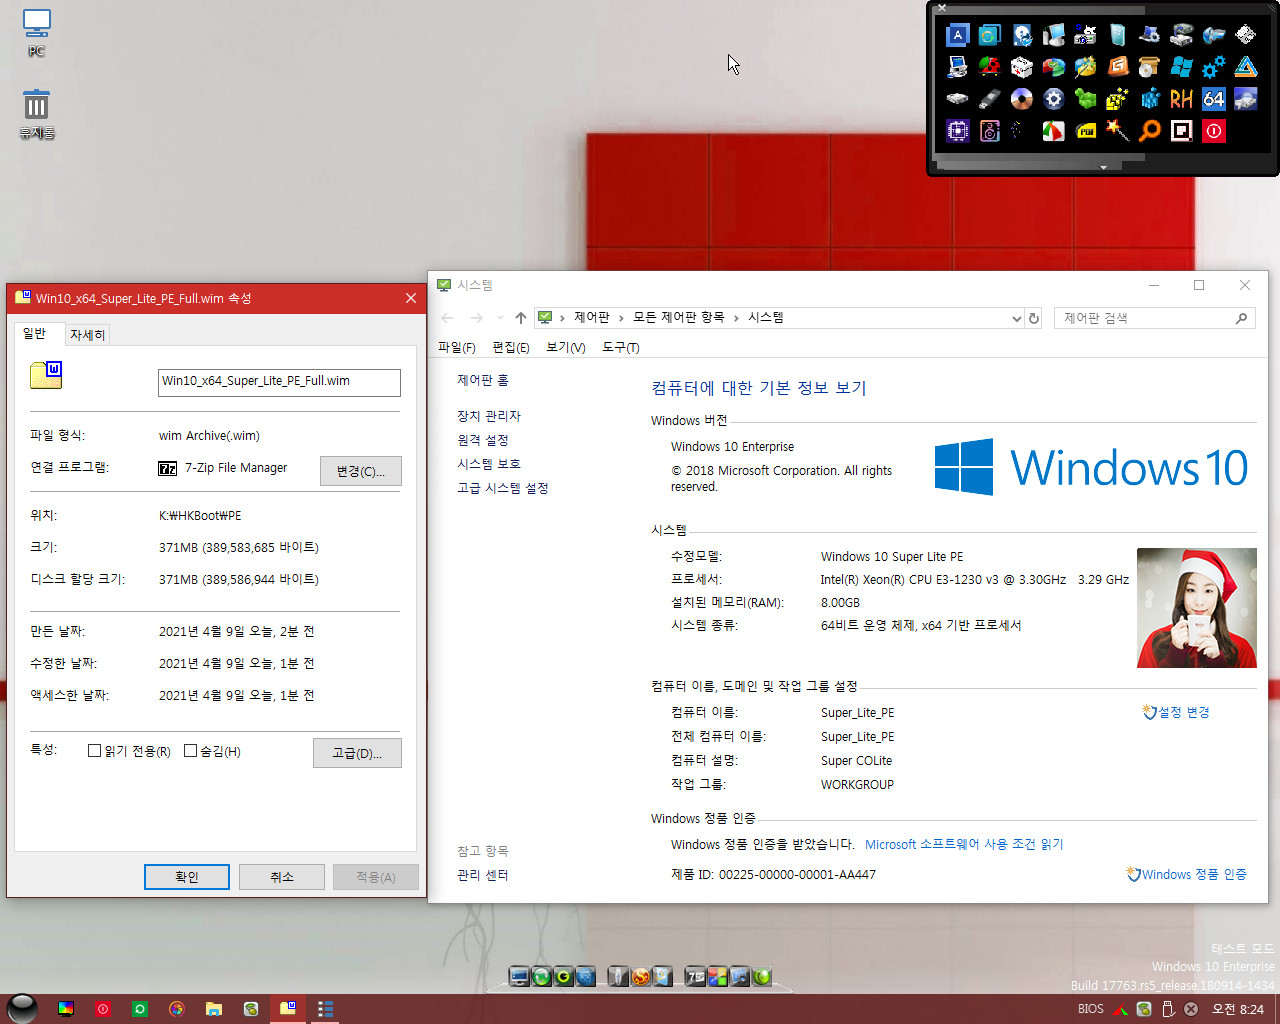Close the launcher panel with its X
Image resolution: width=1280 pixels, height=1024 pixels.
[x=941, y=8]
